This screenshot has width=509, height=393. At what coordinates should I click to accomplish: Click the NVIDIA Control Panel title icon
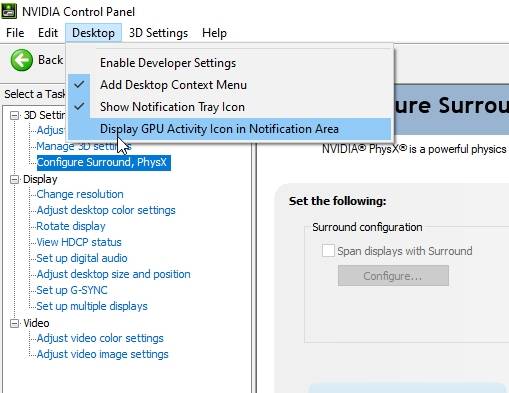(9, 10)
